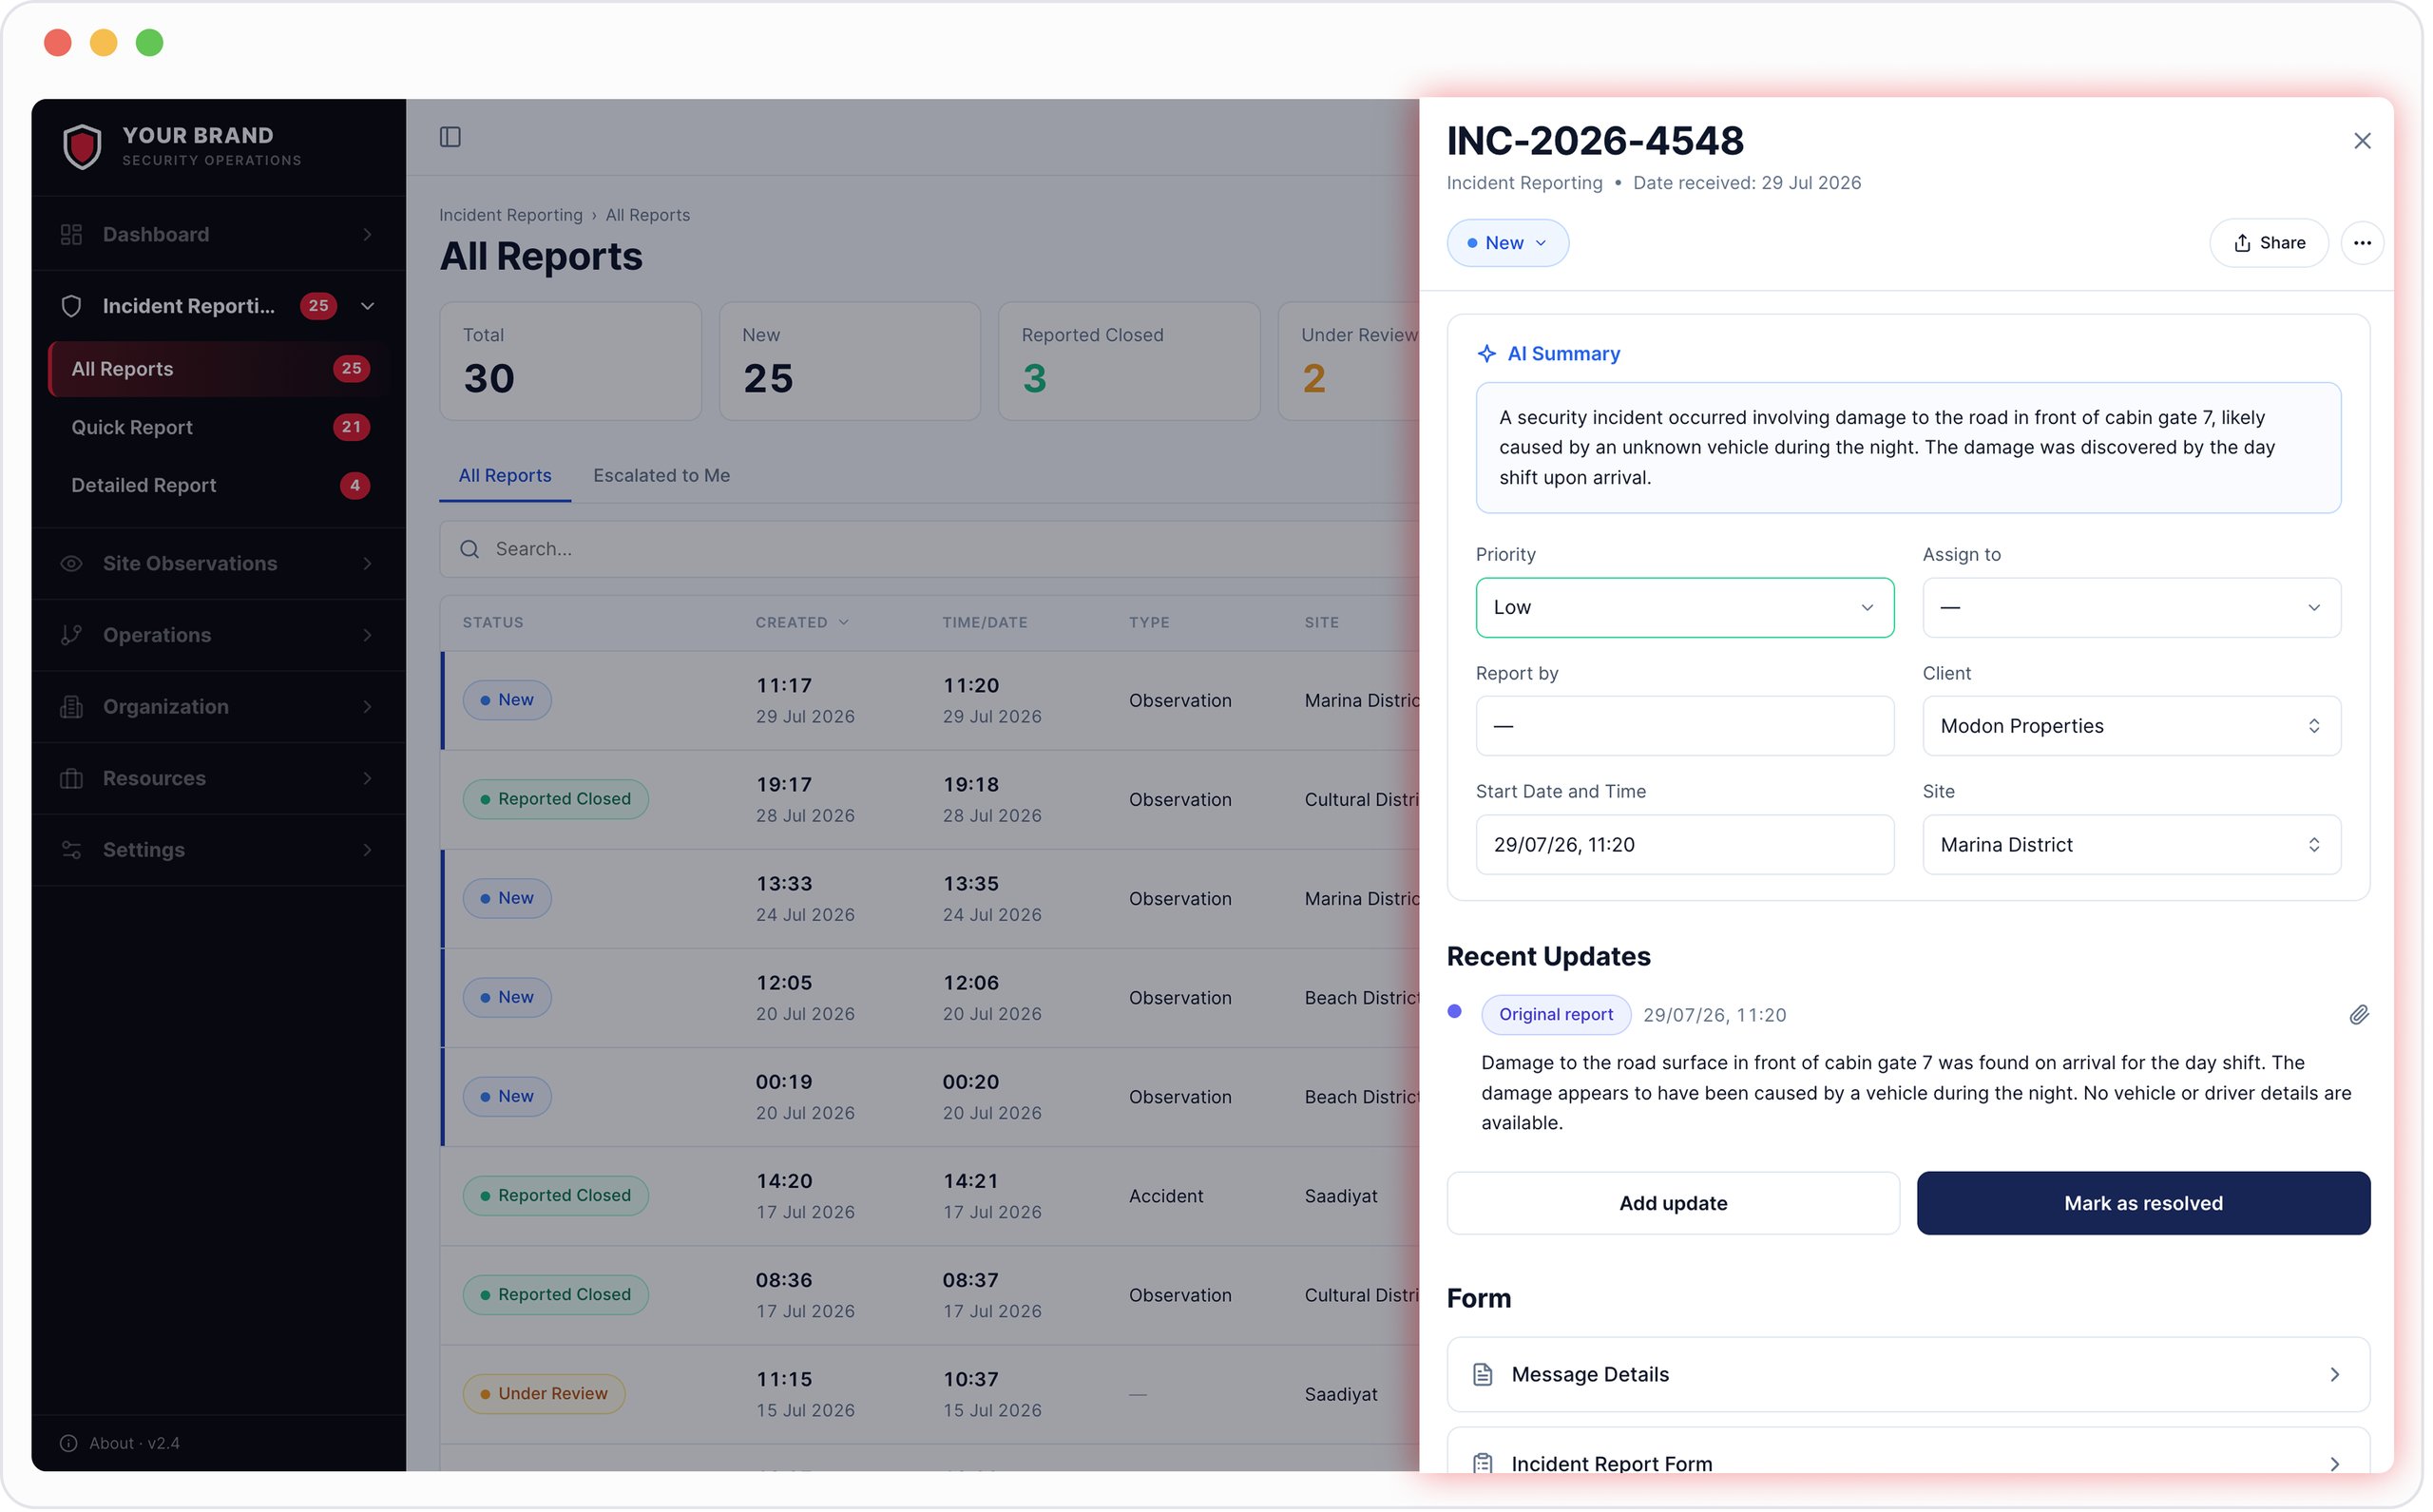Image resolution: width=2433 pixels, height=1512 pixels.
Task: Click the AI Summary sparkle icon
Action: click(1486, 354)
